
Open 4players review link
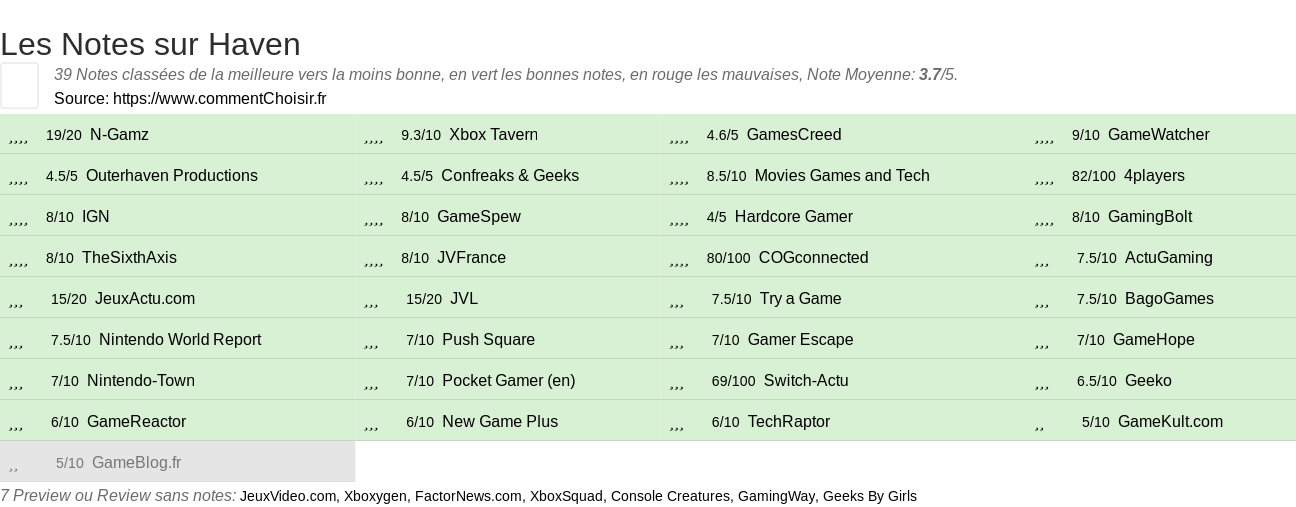(1154, 176)
